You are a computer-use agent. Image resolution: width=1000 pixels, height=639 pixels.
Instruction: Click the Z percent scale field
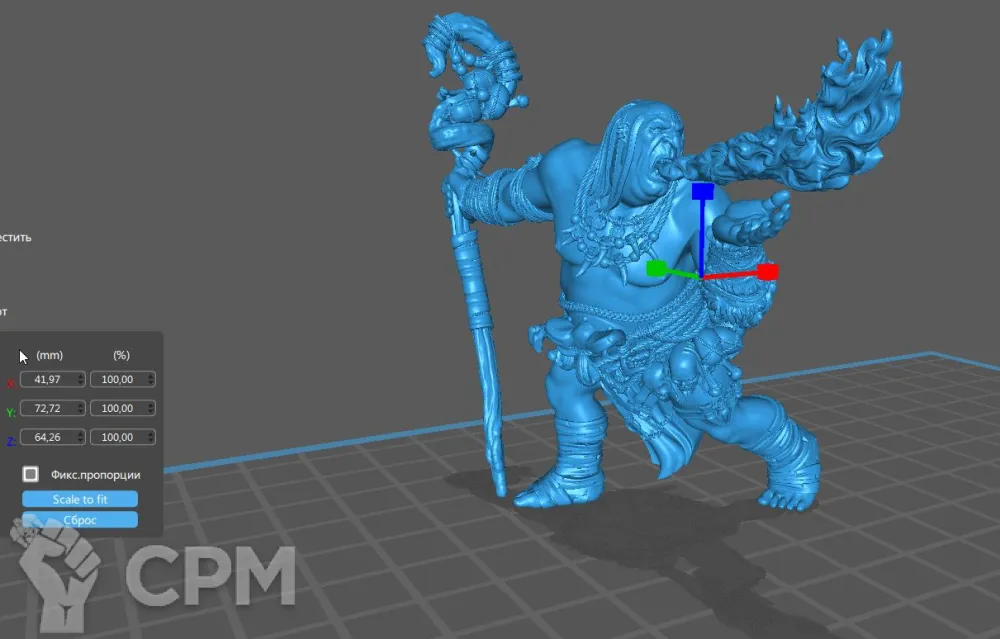[x=117, y=437]
